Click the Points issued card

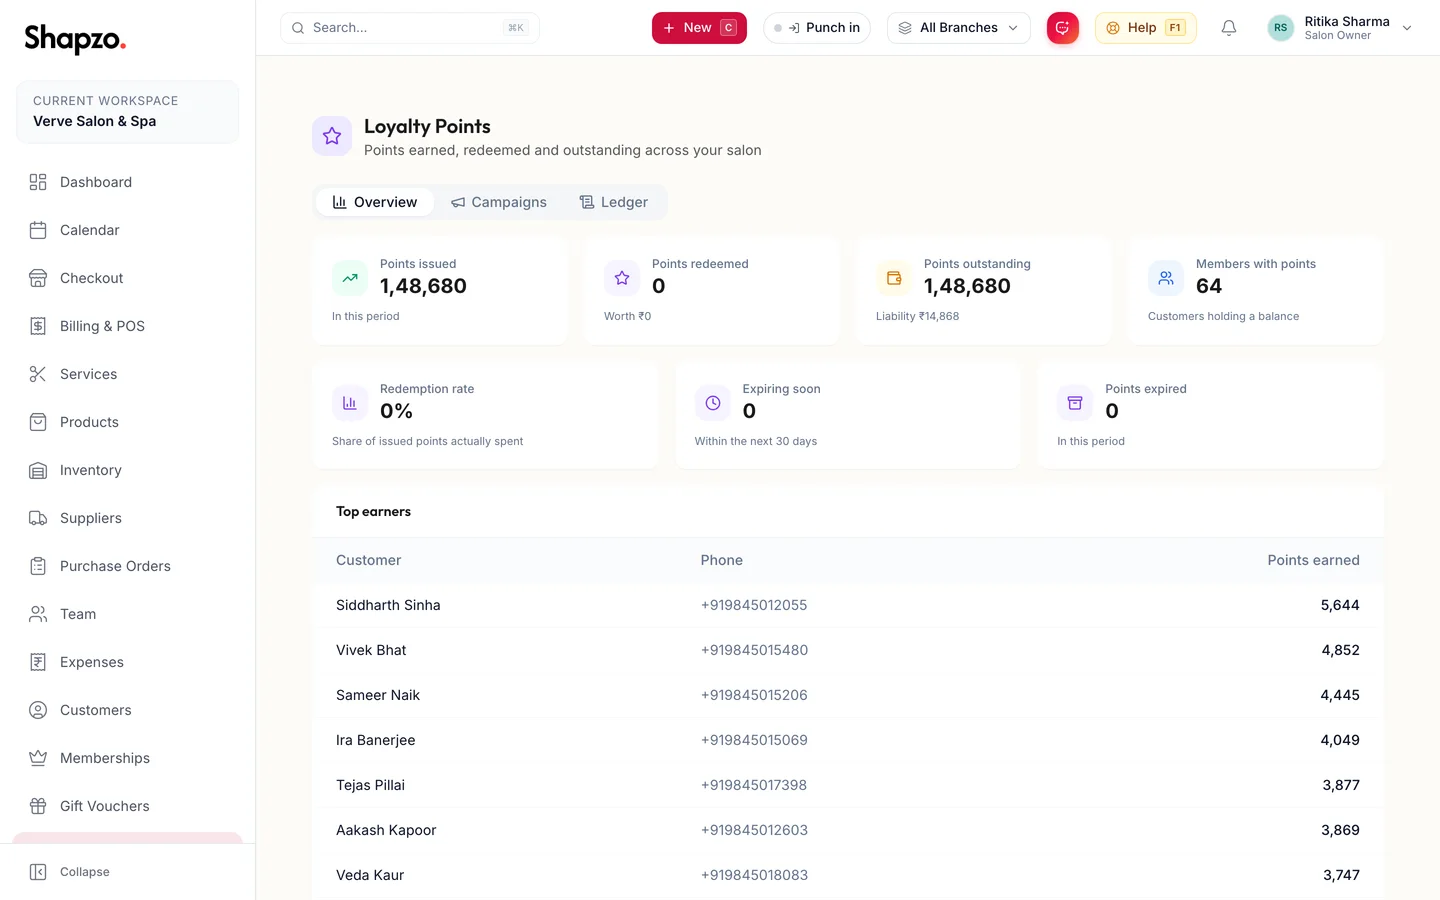coord(440,291)
